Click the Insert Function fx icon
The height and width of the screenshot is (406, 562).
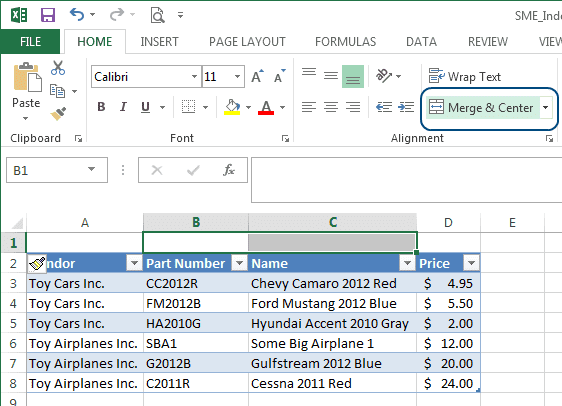pos(229,170)
